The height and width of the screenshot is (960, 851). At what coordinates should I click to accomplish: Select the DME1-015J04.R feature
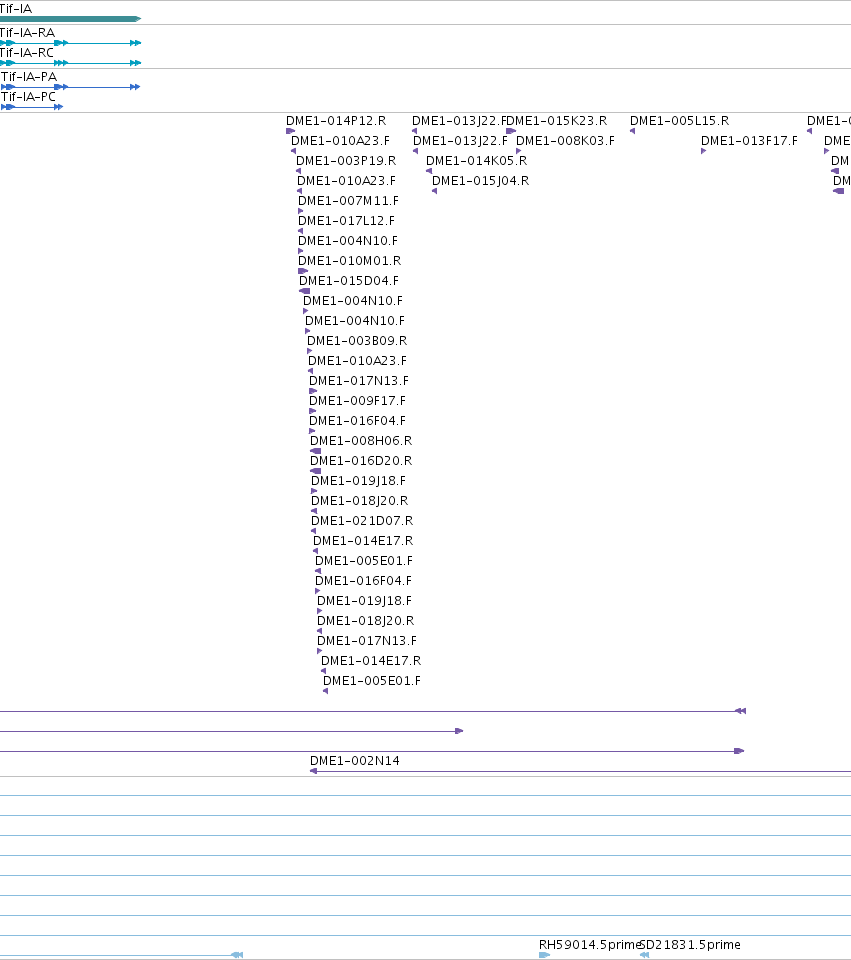click(435, 191)
